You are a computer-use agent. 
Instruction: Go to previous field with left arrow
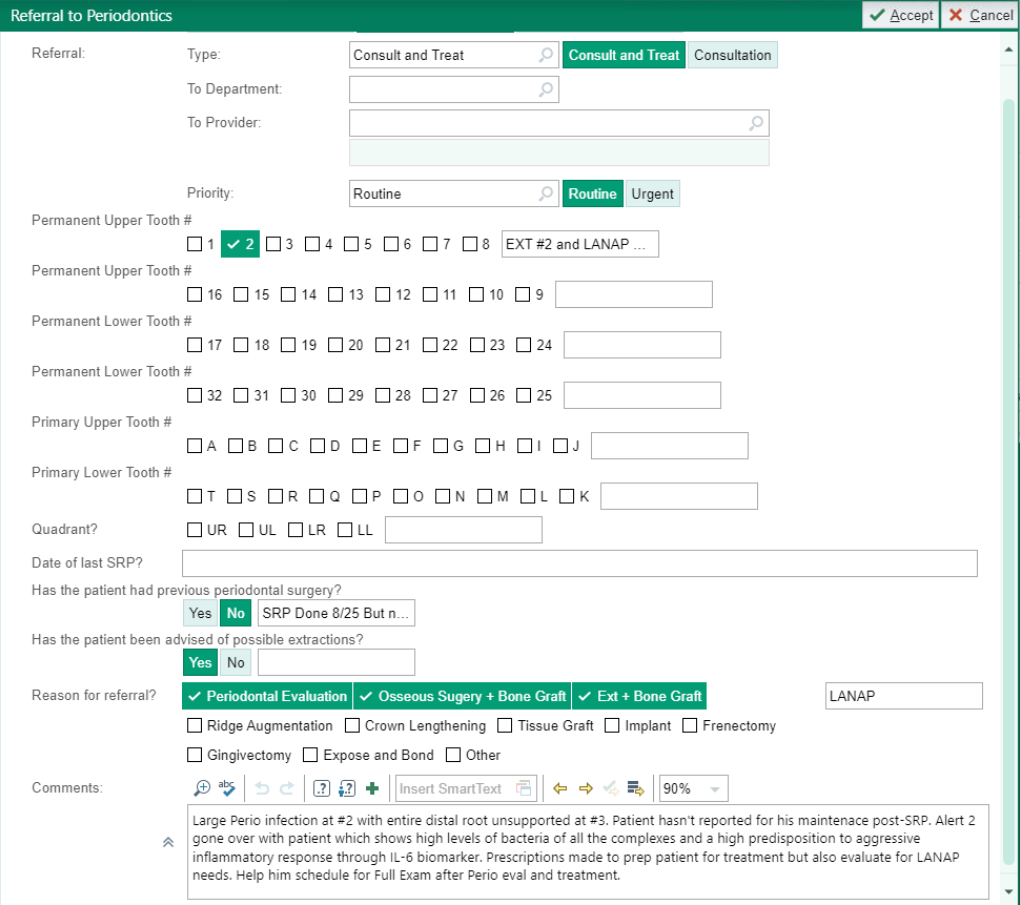pyautogui.click(x=560, y=789)
